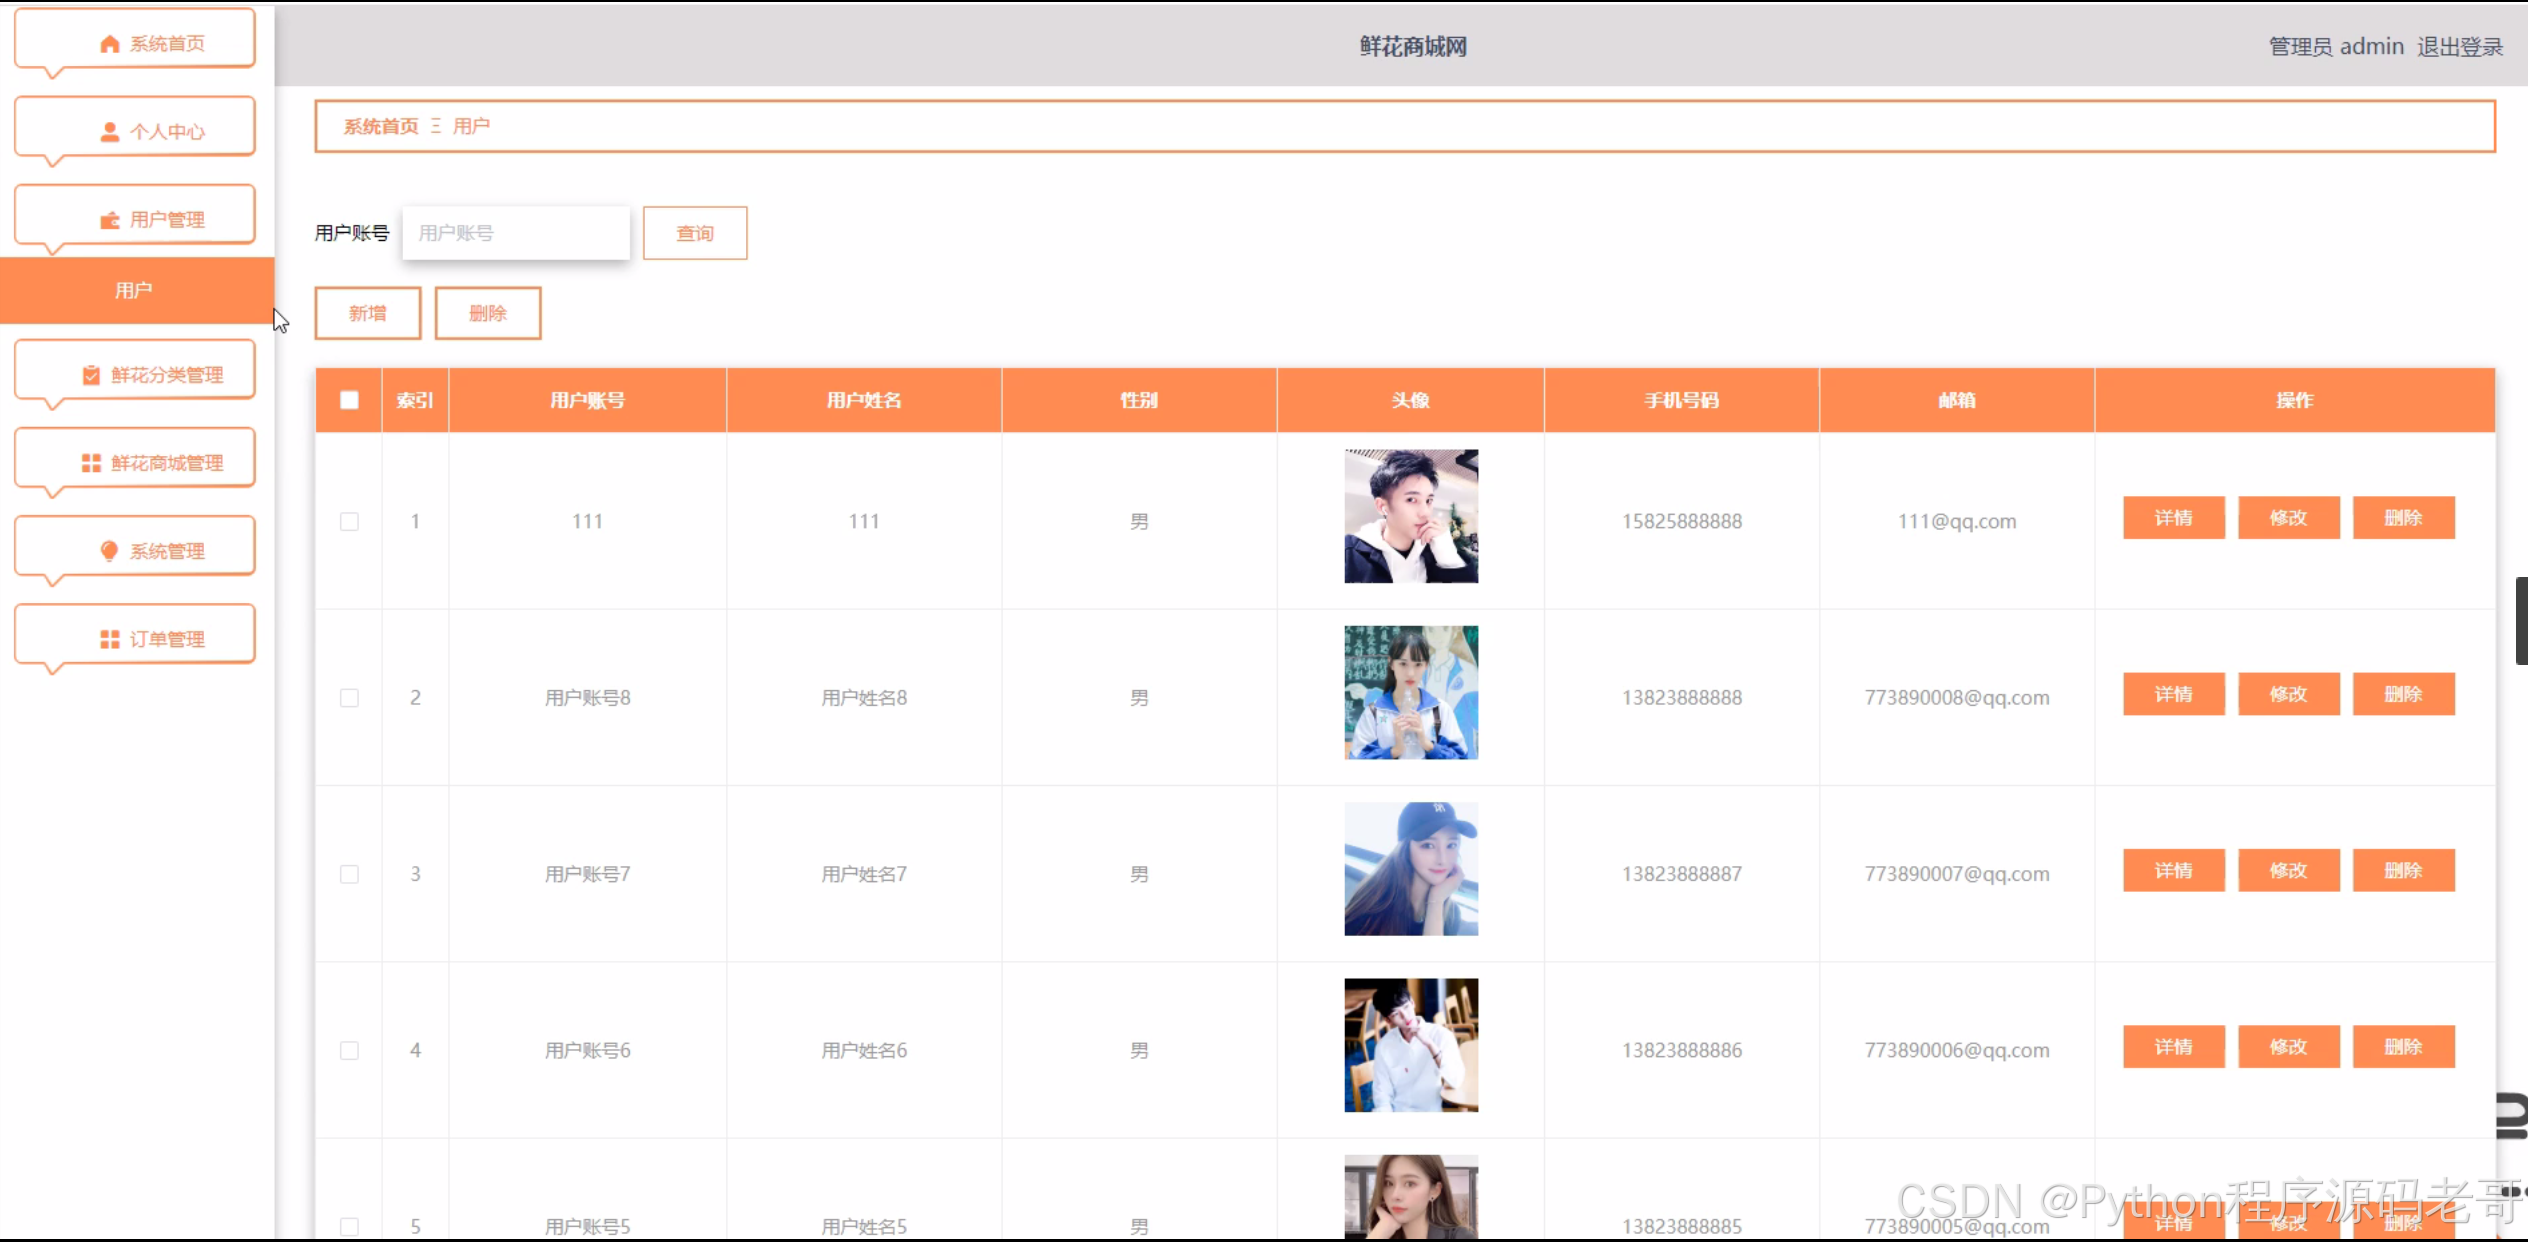The height and width of the screenshot is (1242, 2528).
Task: Click the breadcrumb separator icon after 系统首页
Action: 436,126
